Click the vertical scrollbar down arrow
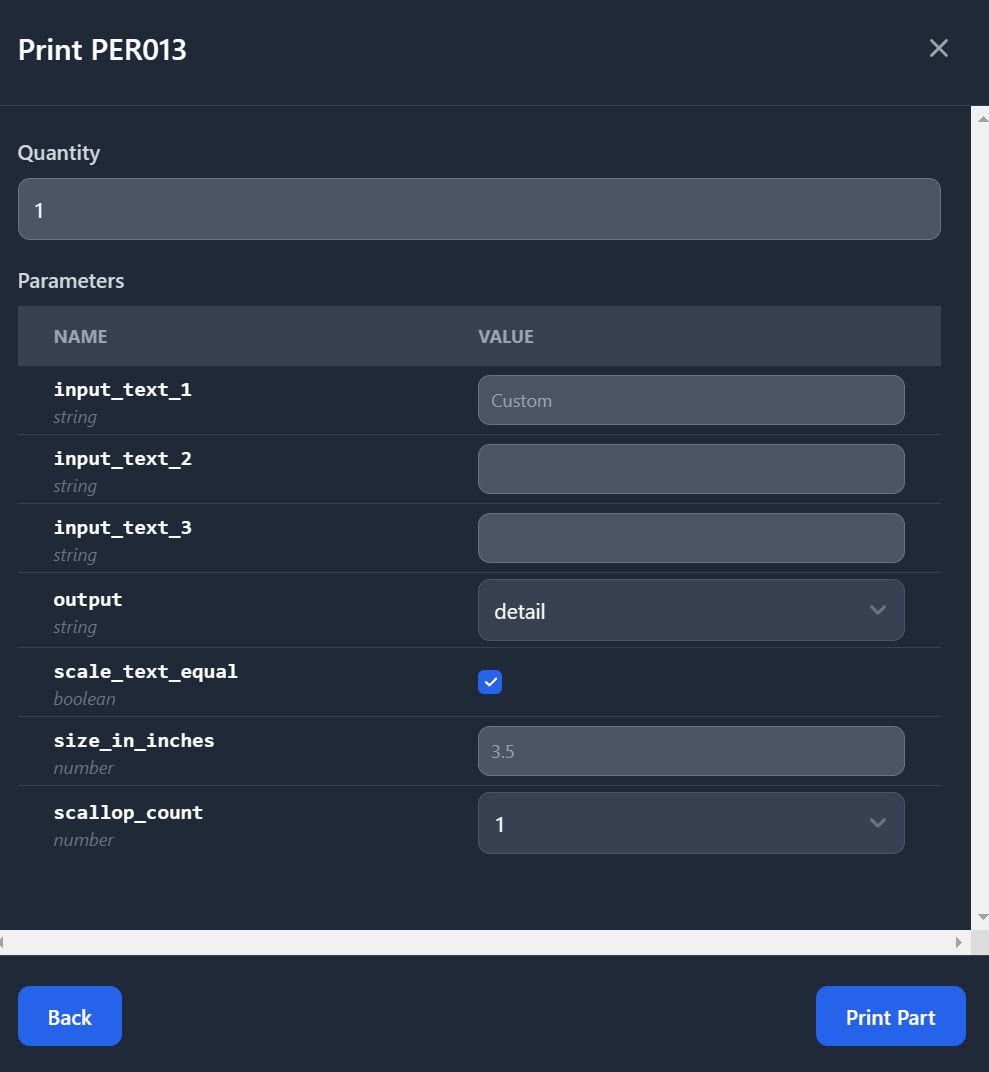Viewport: 989px width, 1072px height. [982, 917]
